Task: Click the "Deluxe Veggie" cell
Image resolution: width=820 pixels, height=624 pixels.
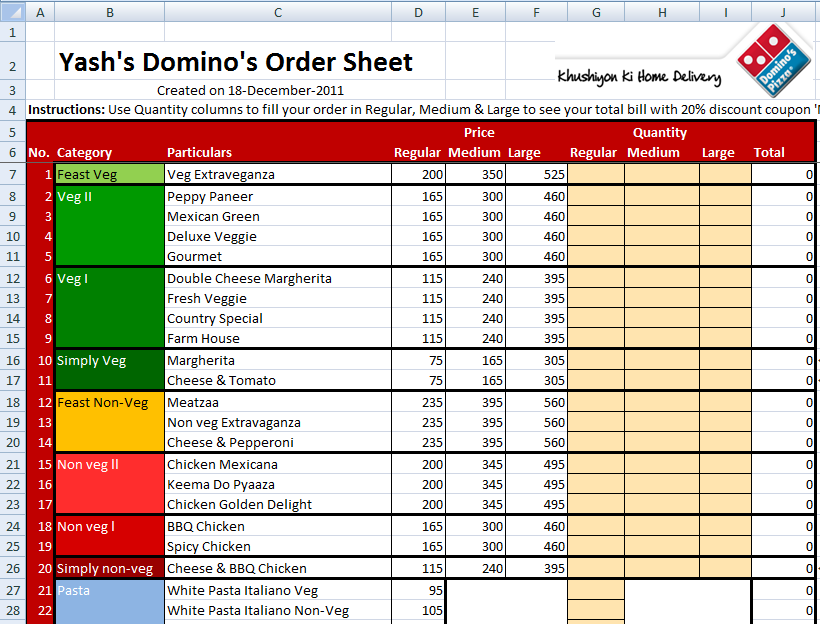Action: [278, 236]
